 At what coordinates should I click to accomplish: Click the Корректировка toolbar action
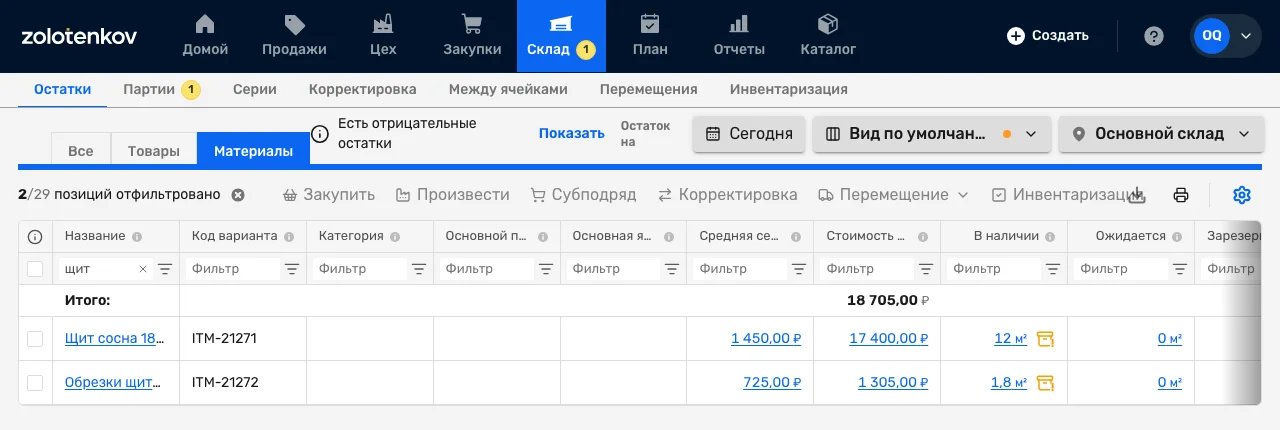tap(727, 195)
